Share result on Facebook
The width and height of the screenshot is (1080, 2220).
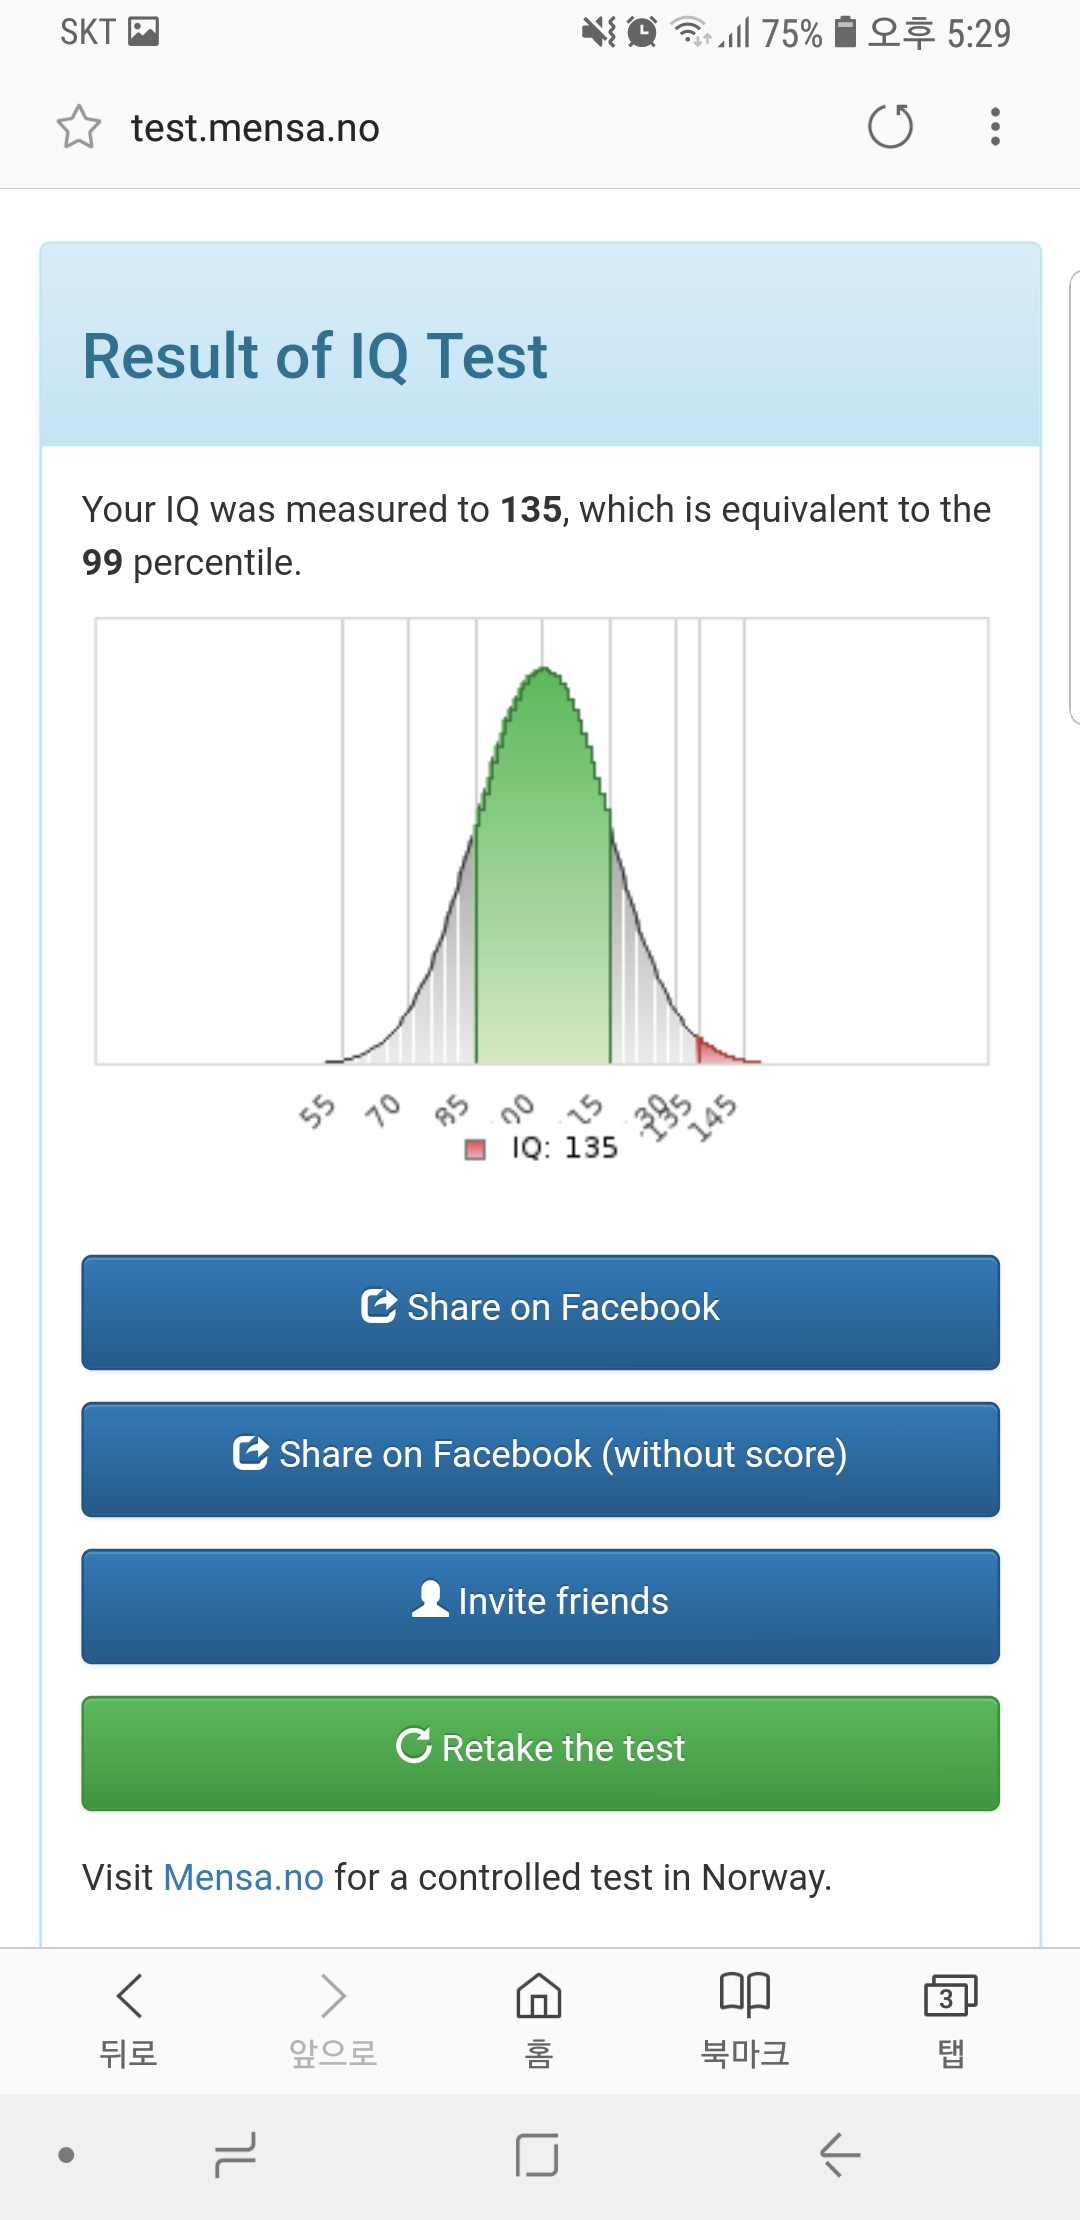pyautogui.click(x=540, y=1312)
